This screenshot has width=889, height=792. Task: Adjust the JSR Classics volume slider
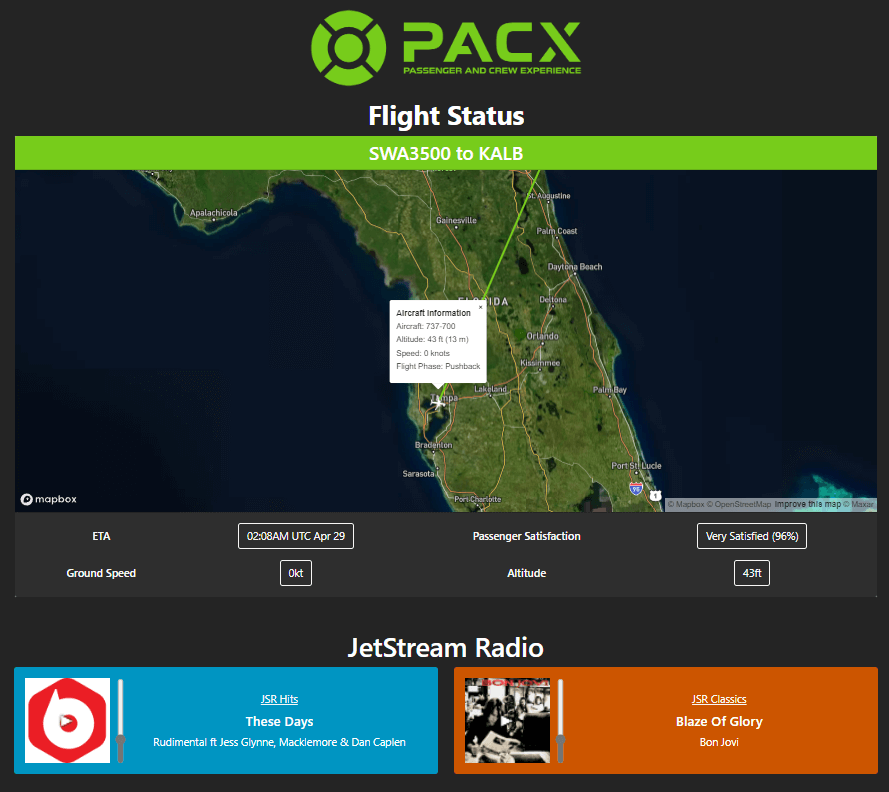pyautogui.click(x=560, y=721)
